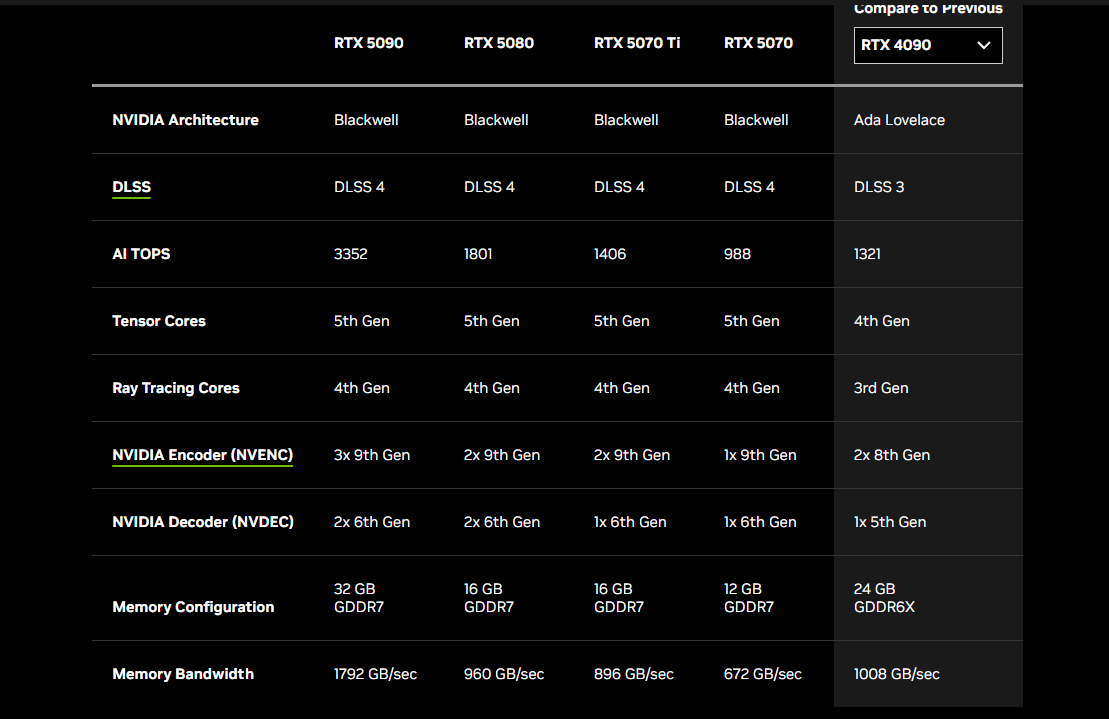Click the 3352 AI TOPS value

(x=351, y=254)
